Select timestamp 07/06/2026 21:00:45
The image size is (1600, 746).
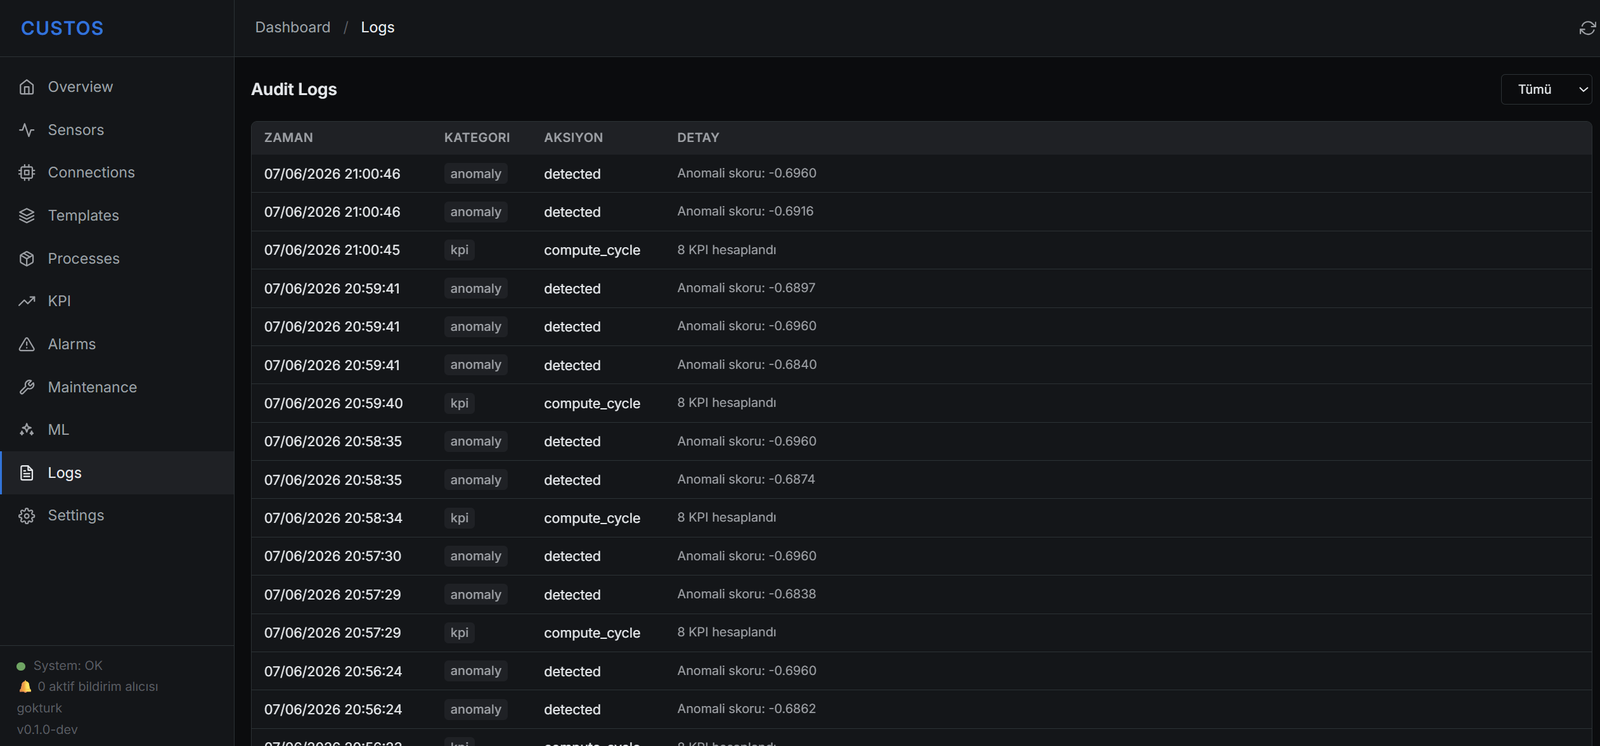pos(332,250)
